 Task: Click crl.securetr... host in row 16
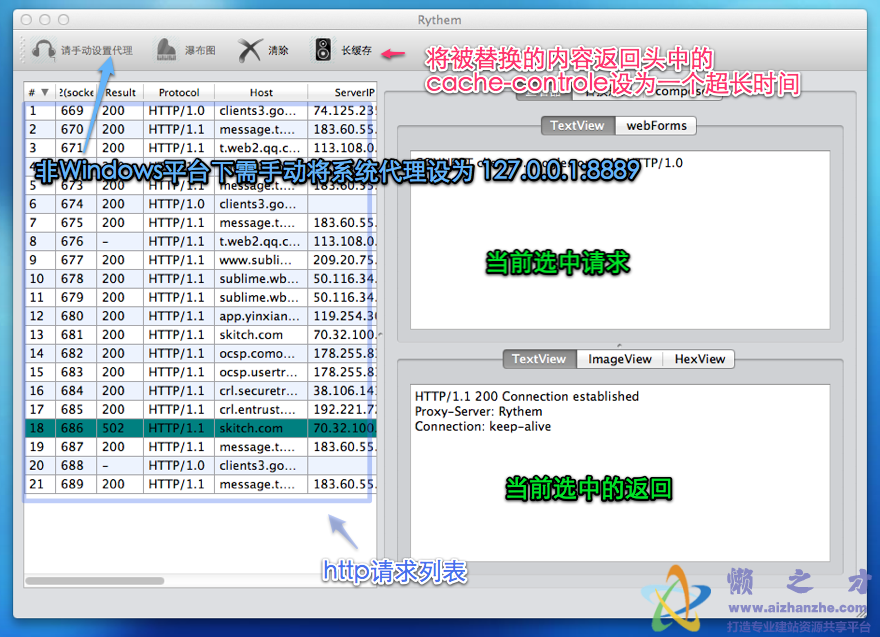[x=259, y=391]
